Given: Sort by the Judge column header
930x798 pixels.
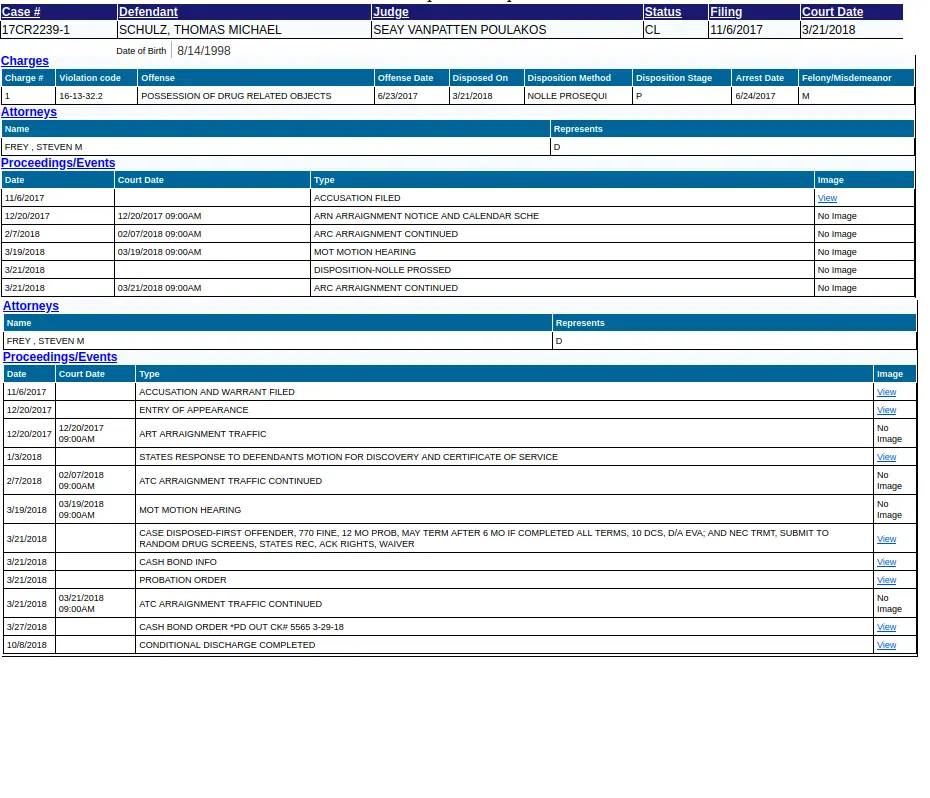Looking at the screenshot, I should pos(391,12).
